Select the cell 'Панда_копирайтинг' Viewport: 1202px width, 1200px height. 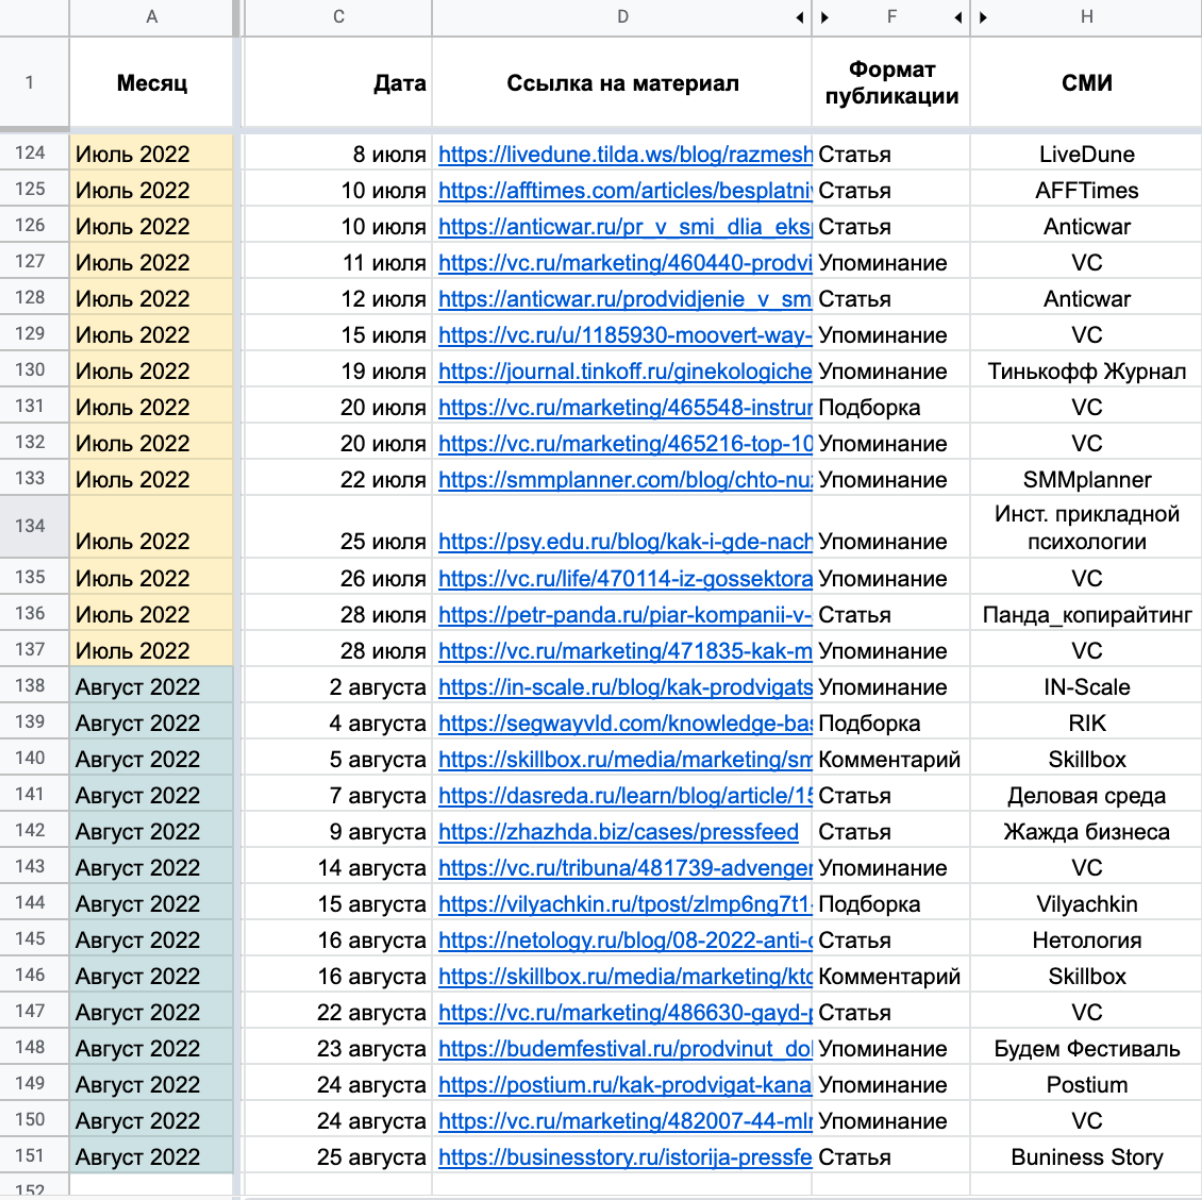tap(1087, 615)
